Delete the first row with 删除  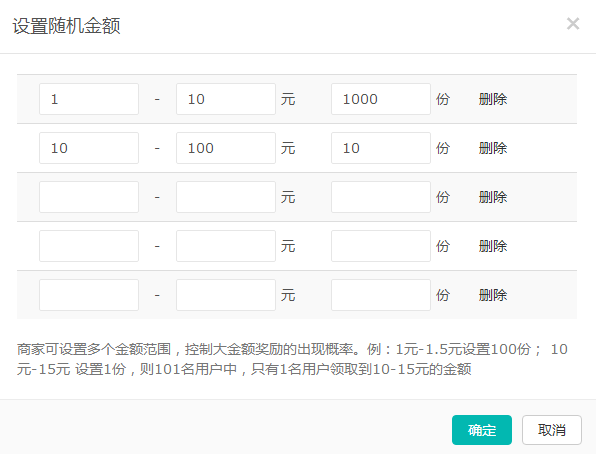pos(493,99)
